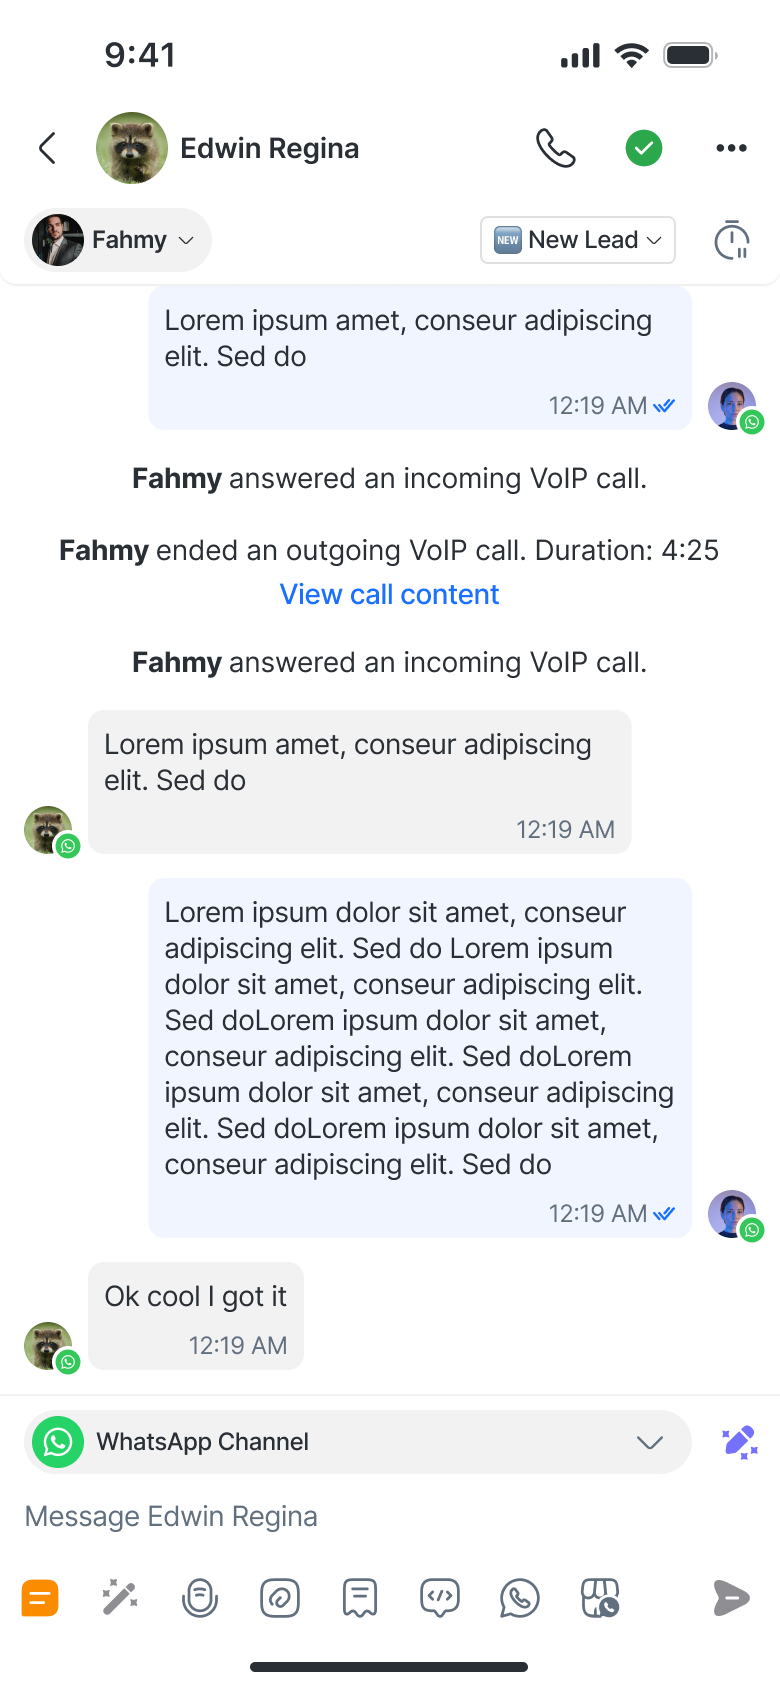780x1688 pixels.
Task: Select the orange text message icon
Action: pyautogui.click(x=40, y=1598)
